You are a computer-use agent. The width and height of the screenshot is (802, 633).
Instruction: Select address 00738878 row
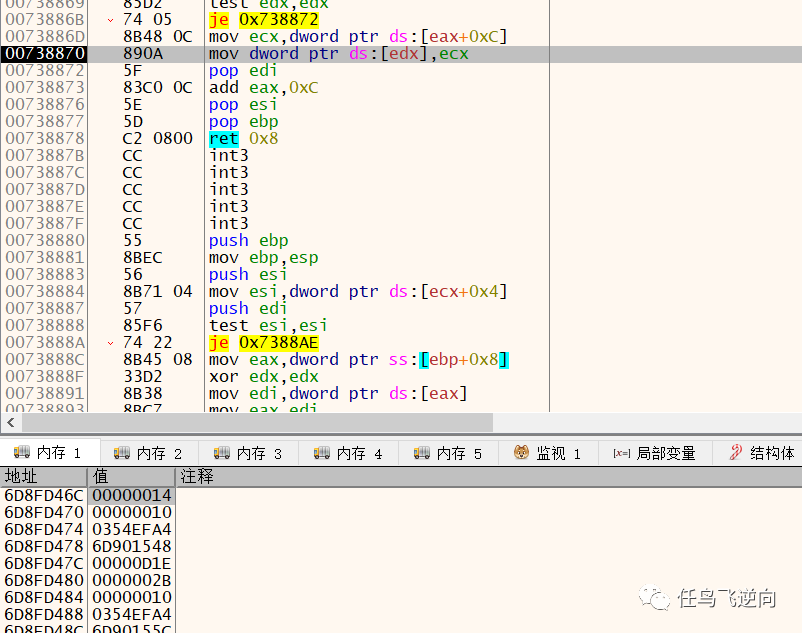click(x=45, y=139)
